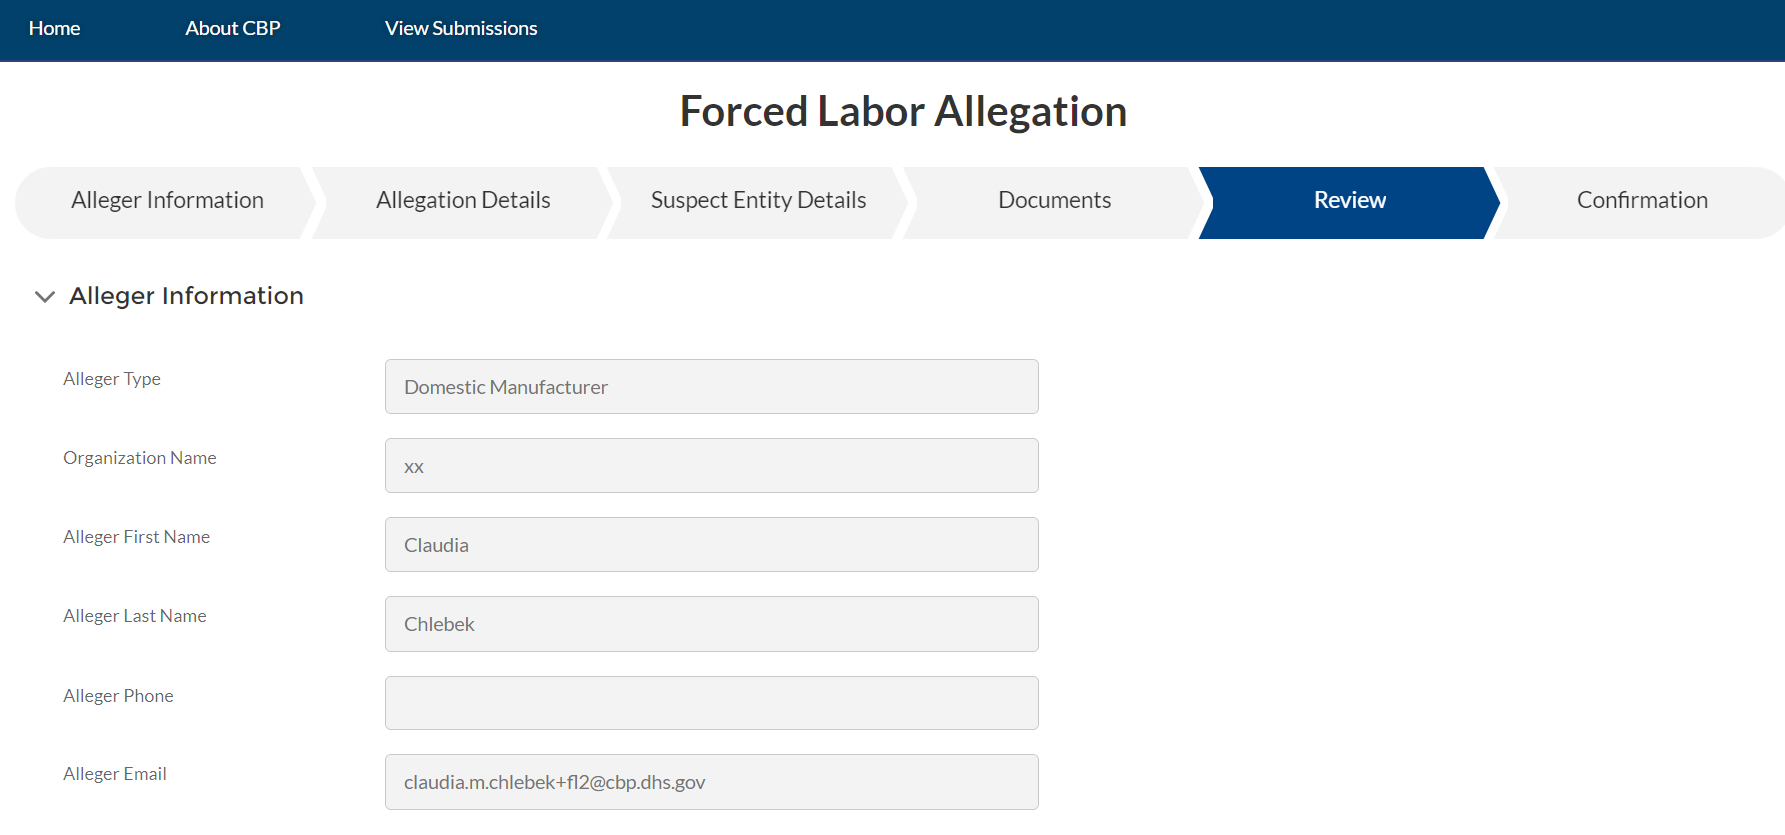This screenshot has width=1785, height=835.
Task: Jump to the Suspect Entity Details step
Action: 758,201
